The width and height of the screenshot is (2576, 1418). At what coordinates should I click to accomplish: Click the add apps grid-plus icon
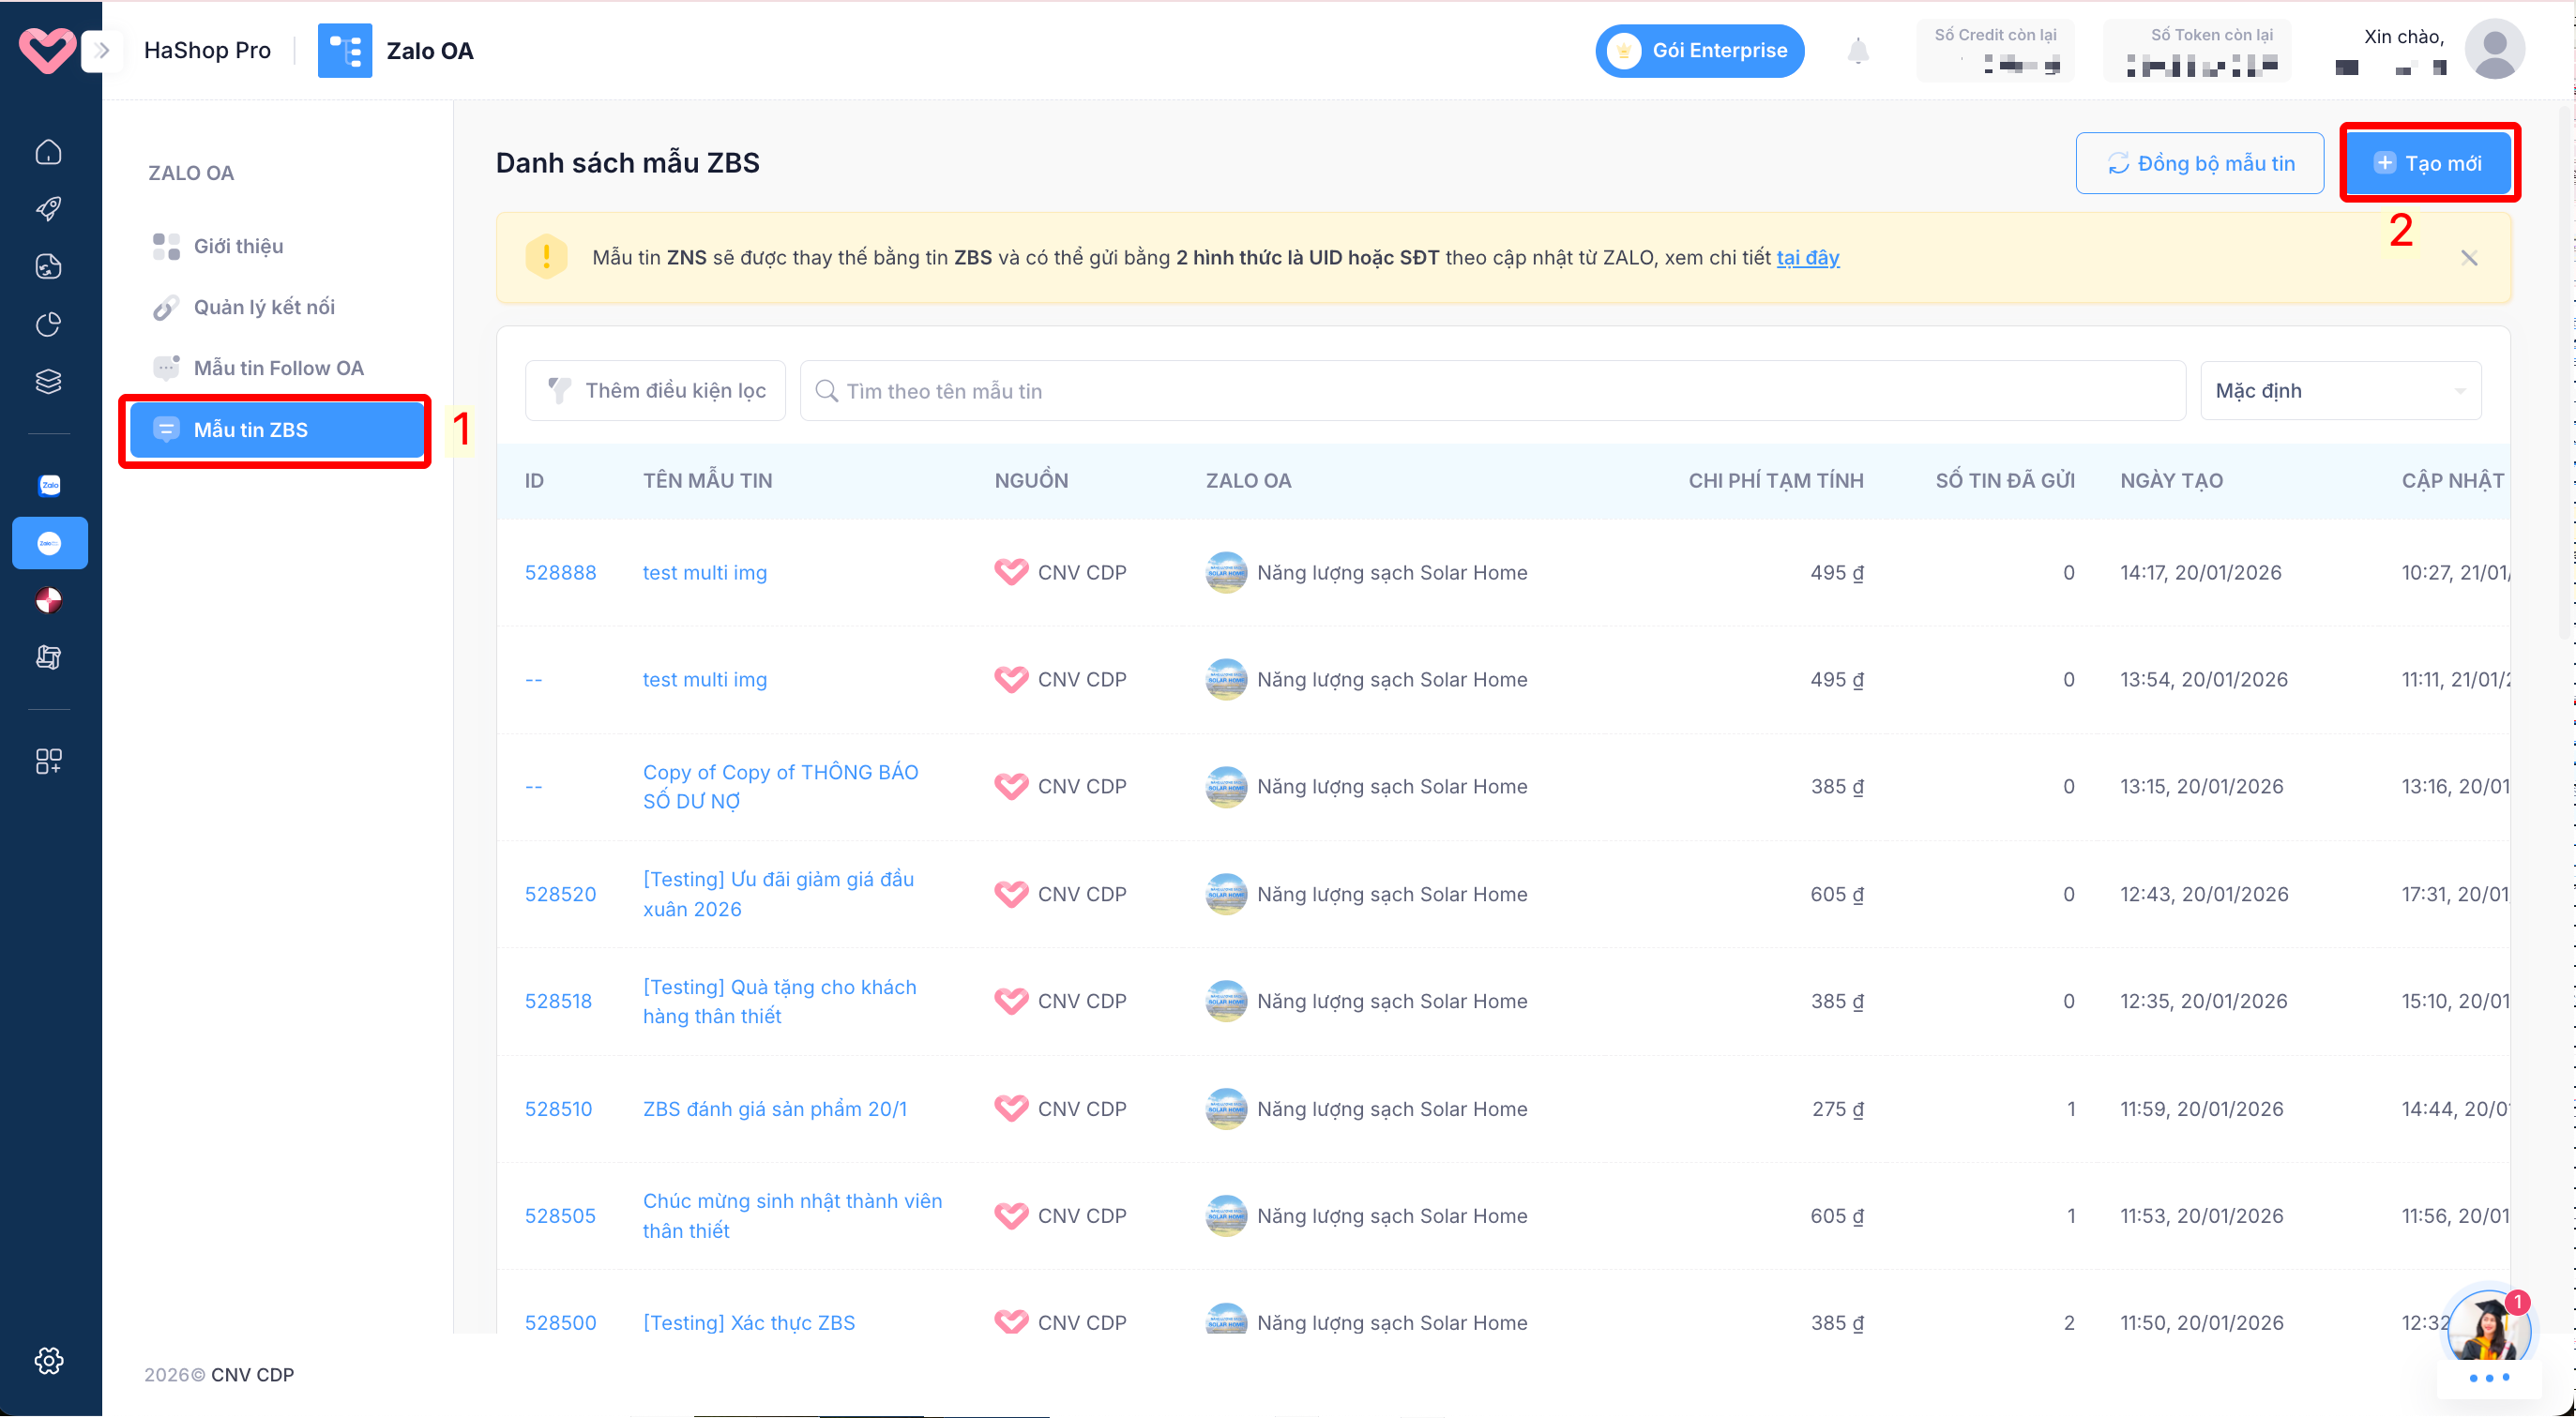(48, 761)
